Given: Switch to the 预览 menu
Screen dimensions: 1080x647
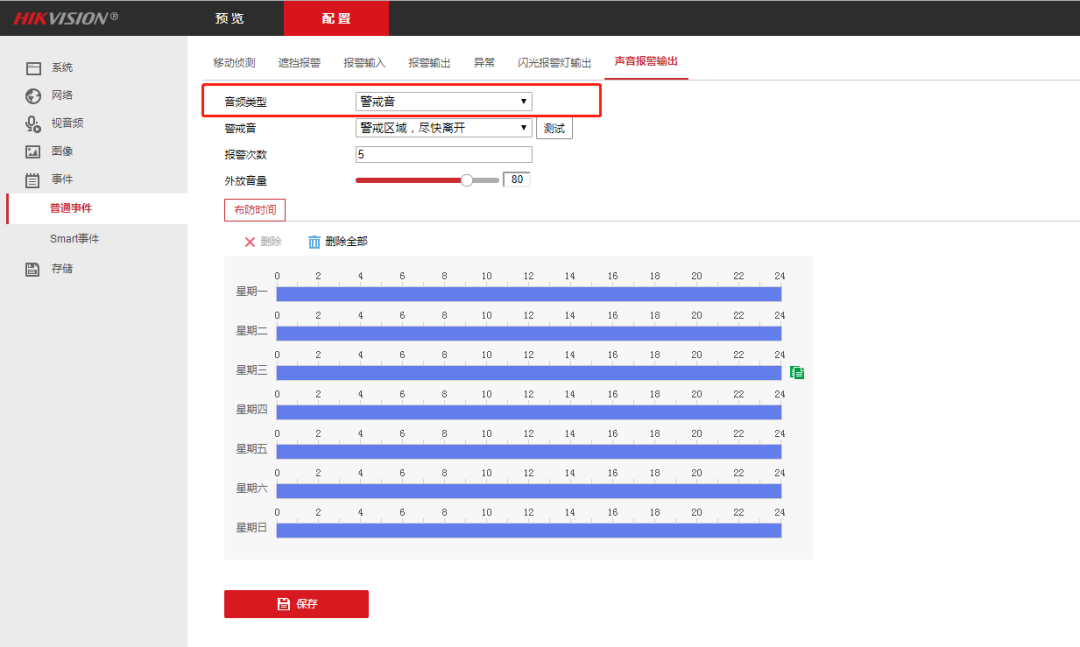Looking at the screenshot, I should 228,18.
